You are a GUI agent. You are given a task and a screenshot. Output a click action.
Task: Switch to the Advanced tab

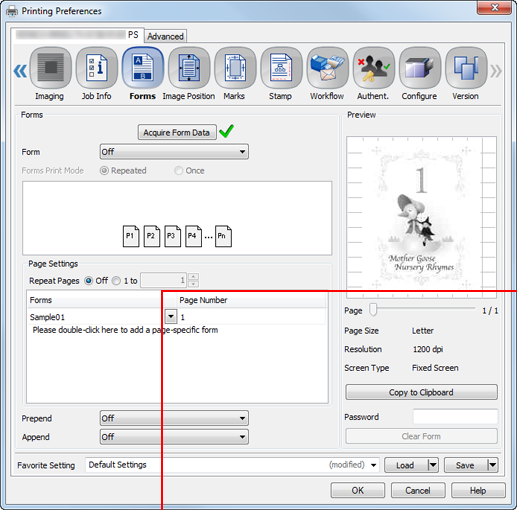click(165, 36)
